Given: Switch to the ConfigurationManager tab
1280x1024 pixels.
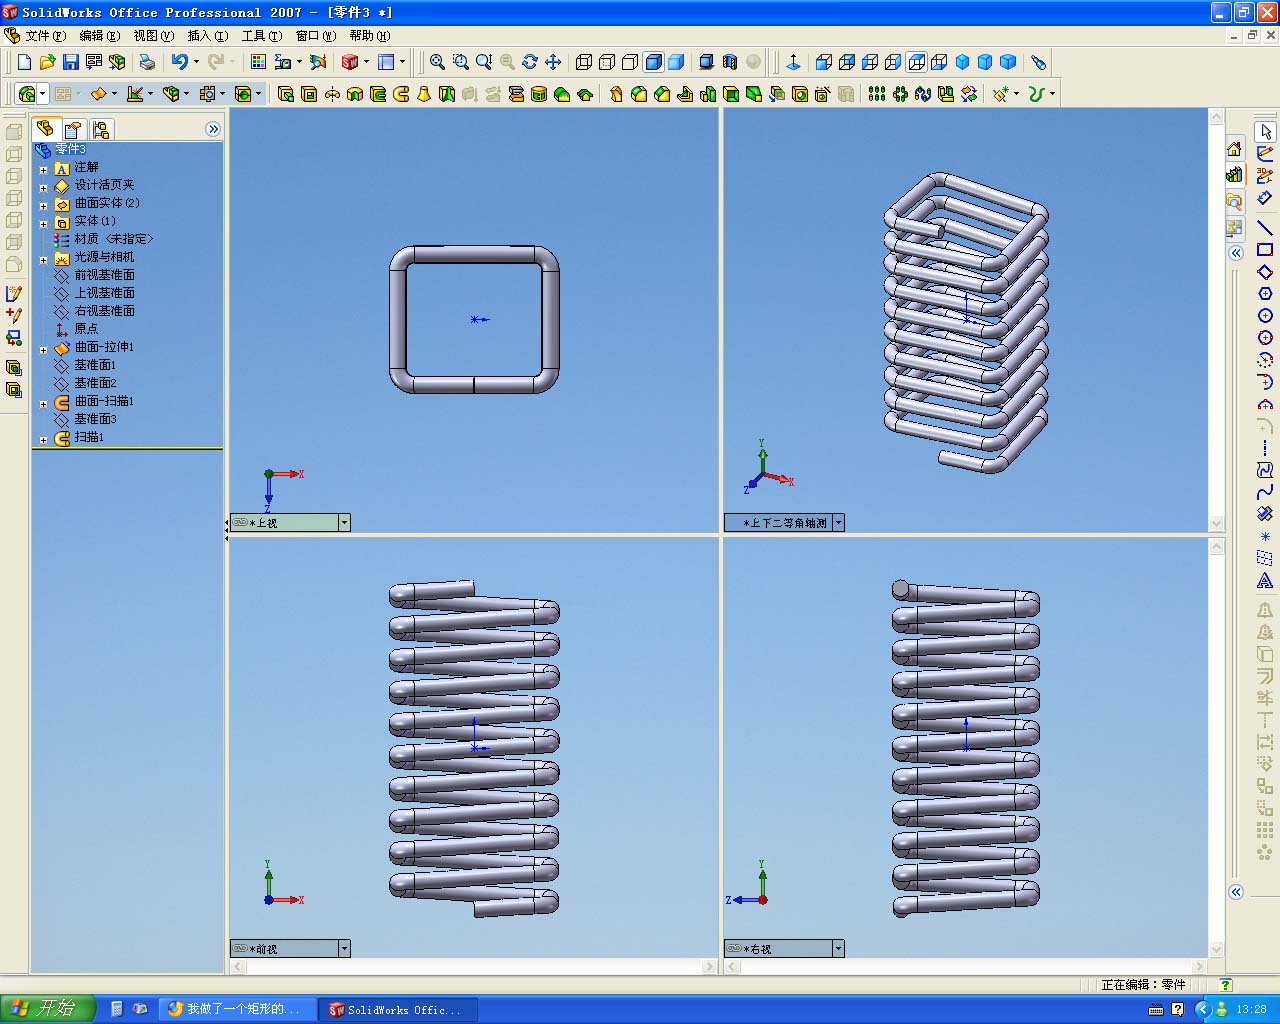Looking at the screenshot, I should [101, 130].
